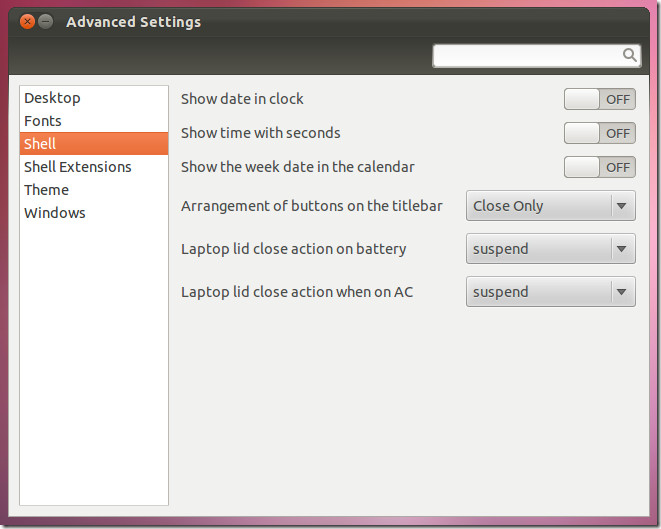This screenshot has width=661, height=529.
Task: Open titlebar button arrangement dropdown
Action: coord(551,206)
